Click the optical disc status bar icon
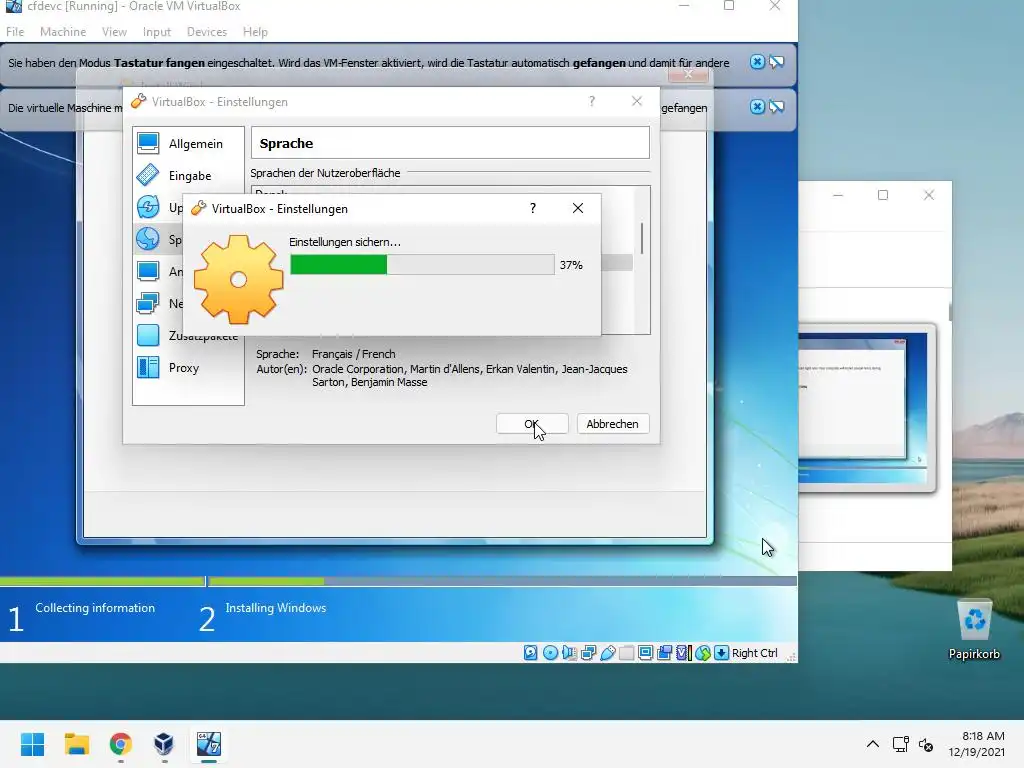 coord(550,652)
